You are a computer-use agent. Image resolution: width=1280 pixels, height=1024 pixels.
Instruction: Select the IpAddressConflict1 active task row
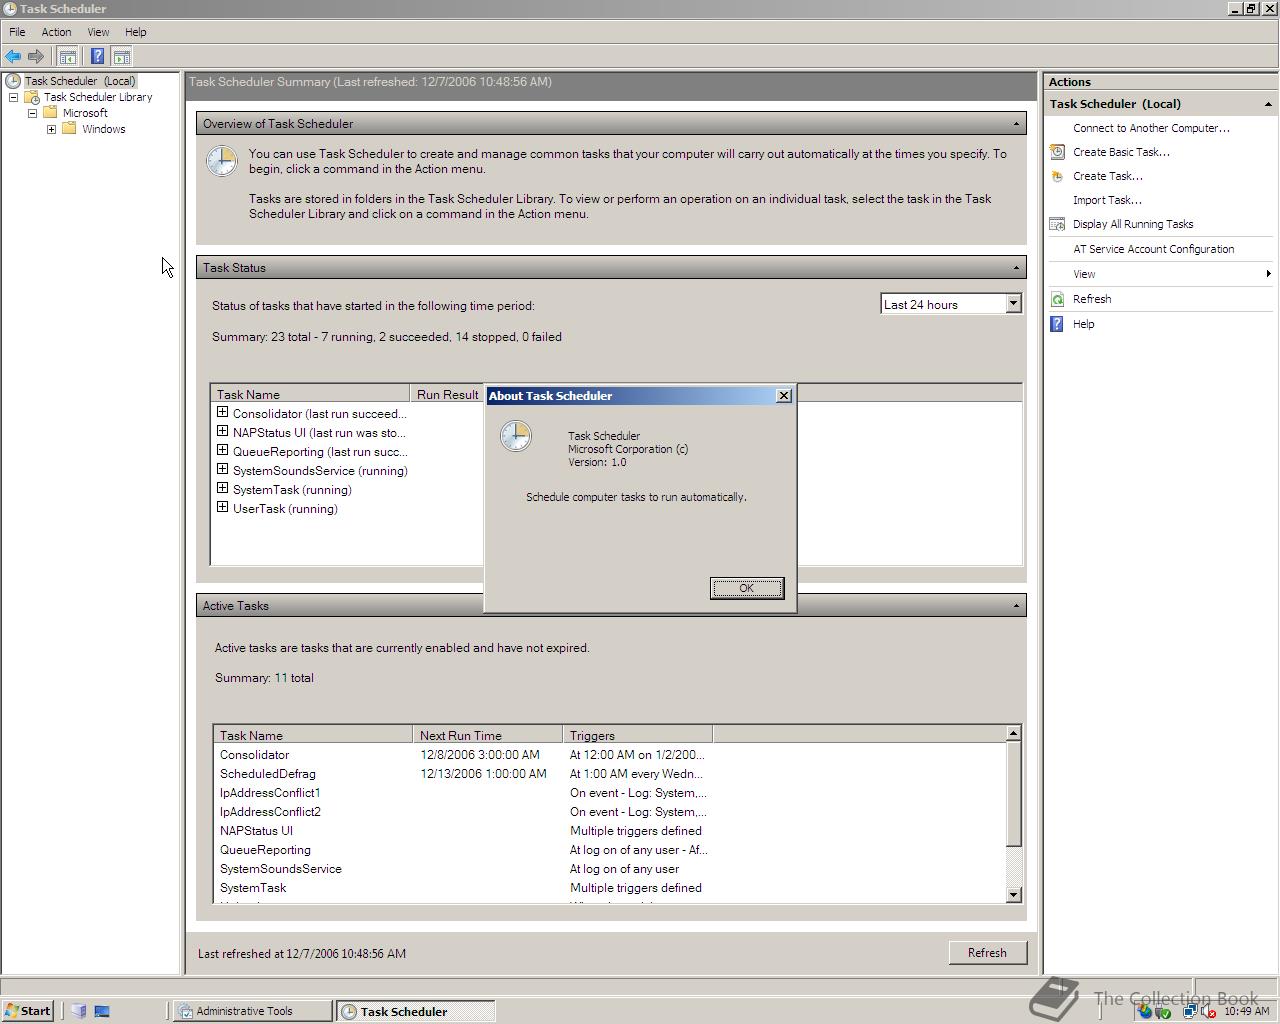(x=609, y=793)
